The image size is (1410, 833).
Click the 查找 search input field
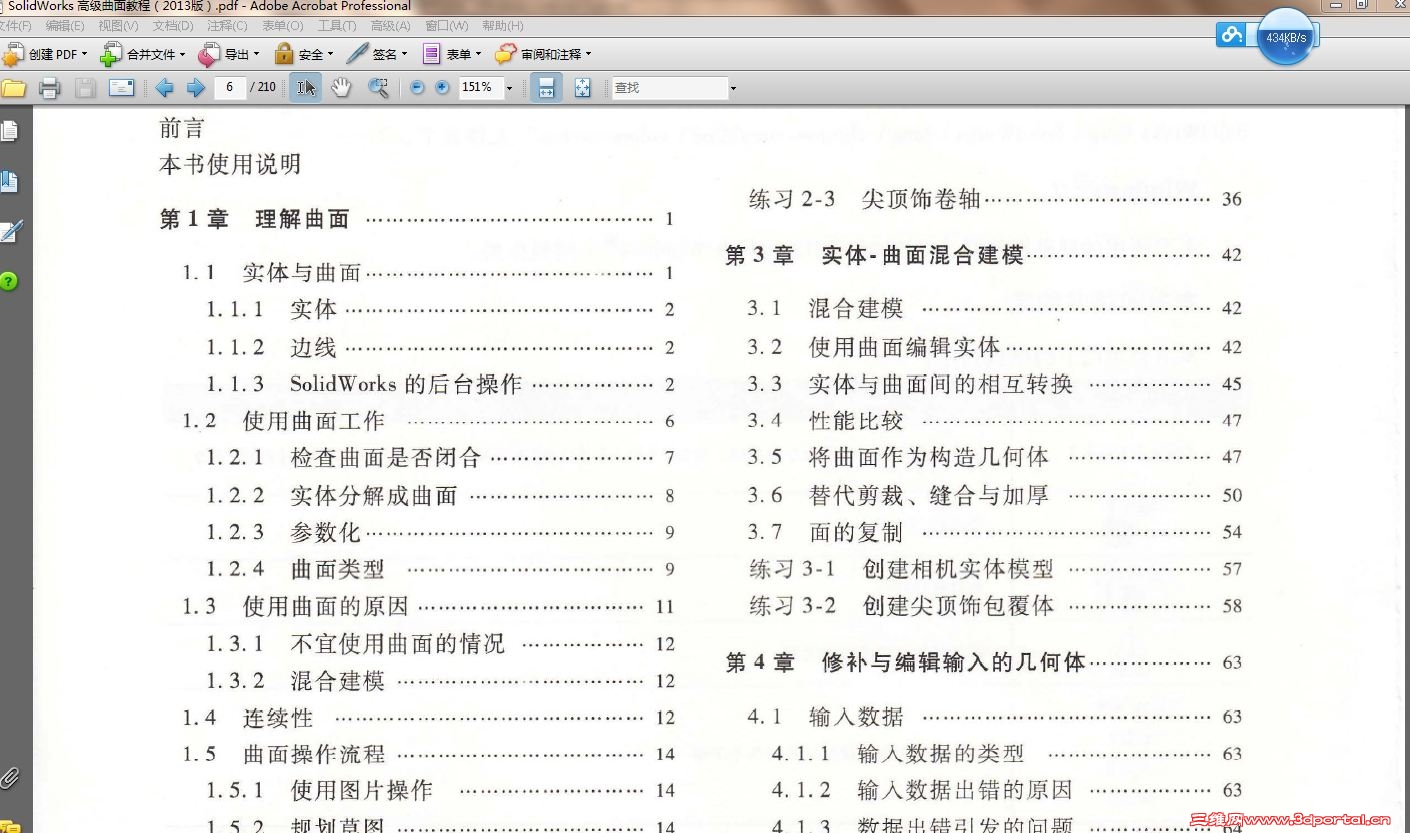(669, 88)
